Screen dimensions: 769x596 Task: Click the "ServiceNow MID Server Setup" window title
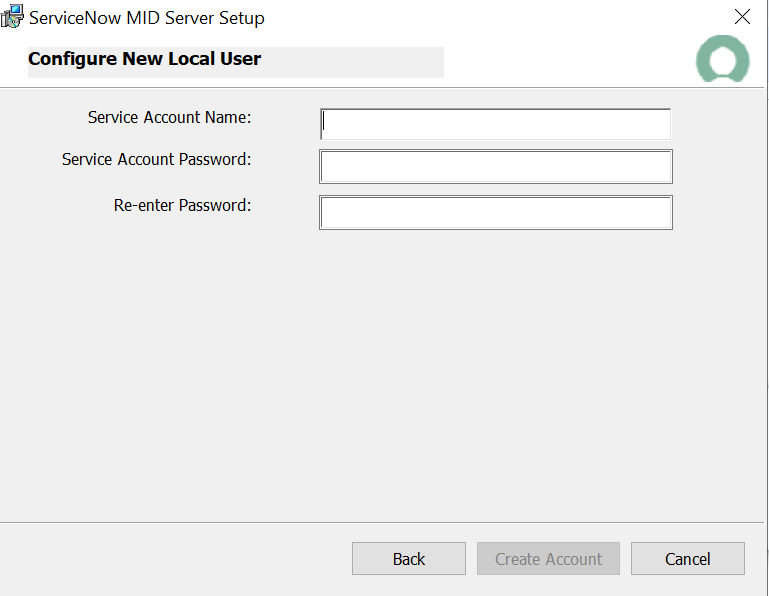[147, 18]
